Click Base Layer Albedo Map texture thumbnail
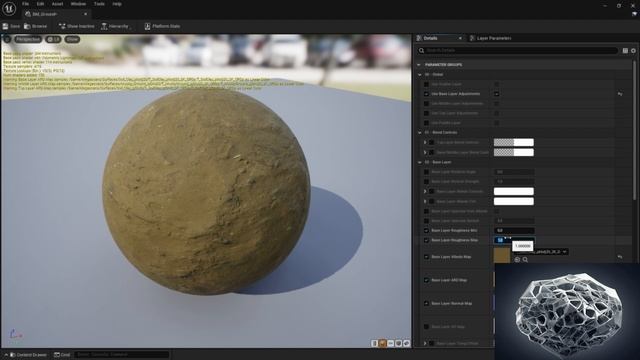 click(x=502, y=256)
